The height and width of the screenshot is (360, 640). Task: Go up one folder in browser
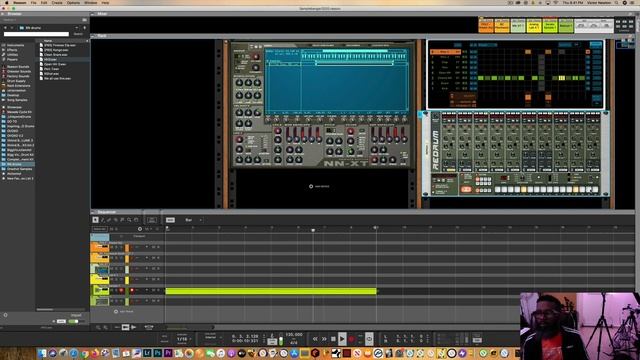click(85, 28)
